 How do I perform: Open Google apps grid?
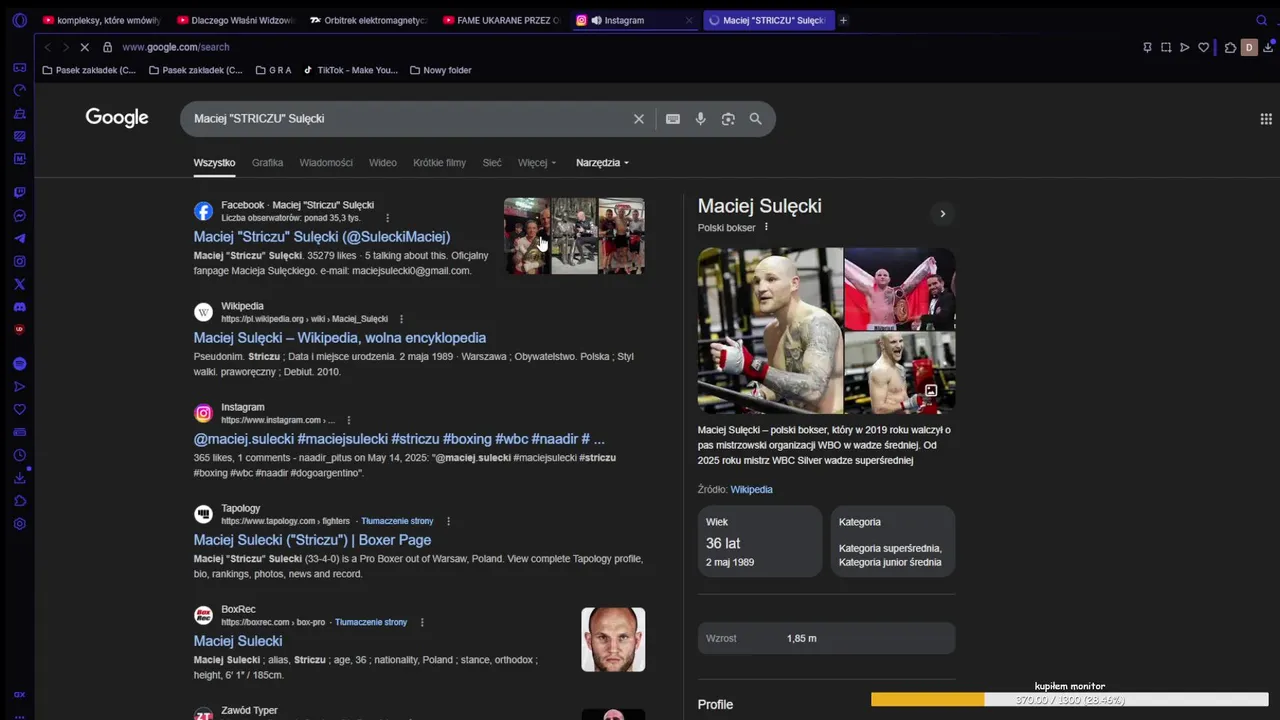pos(1266,119)
